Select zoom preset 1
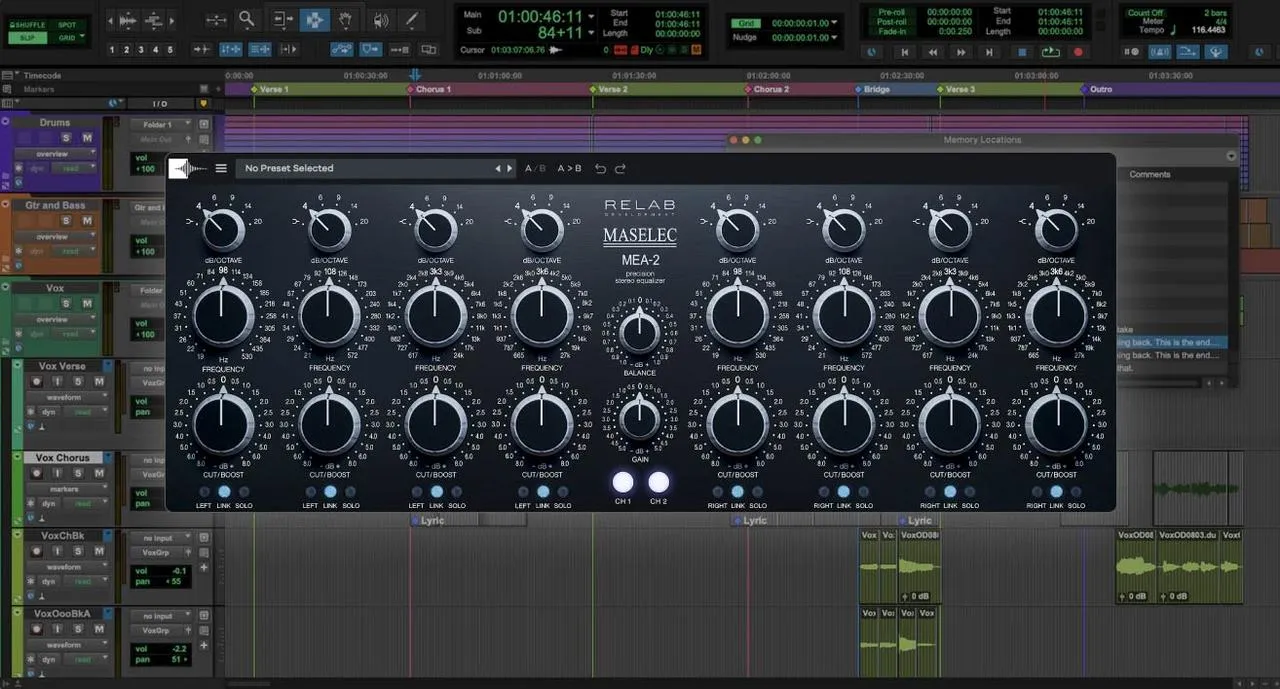 point(111,49)
